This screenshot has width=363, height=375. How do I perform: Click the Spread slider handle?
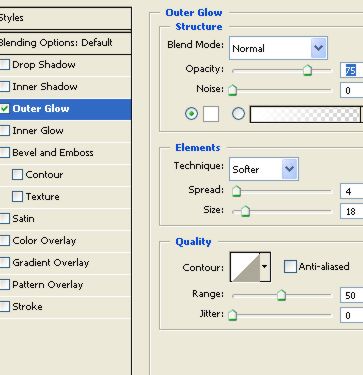click(x=236, y=191)
